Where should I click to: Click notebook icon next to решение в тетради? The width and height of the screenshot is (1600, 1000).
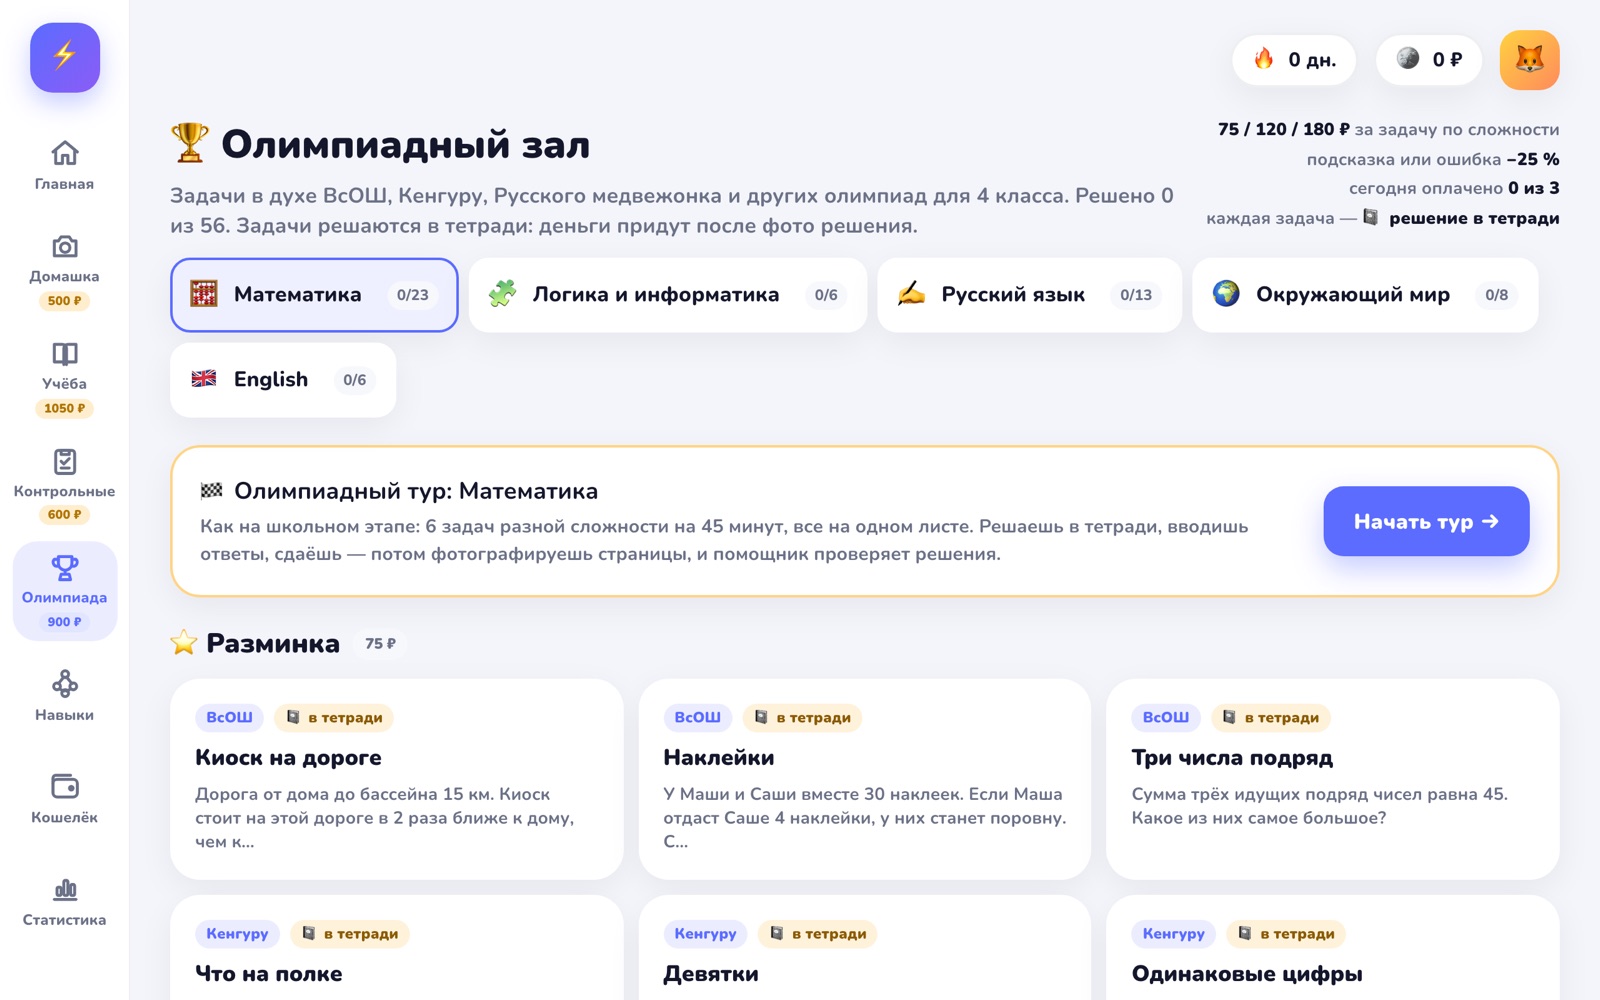tap(1371, 217)
